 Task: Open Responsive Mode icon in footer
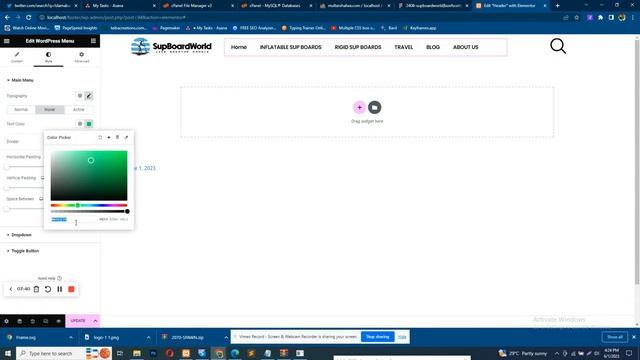[x=45, y=321]
